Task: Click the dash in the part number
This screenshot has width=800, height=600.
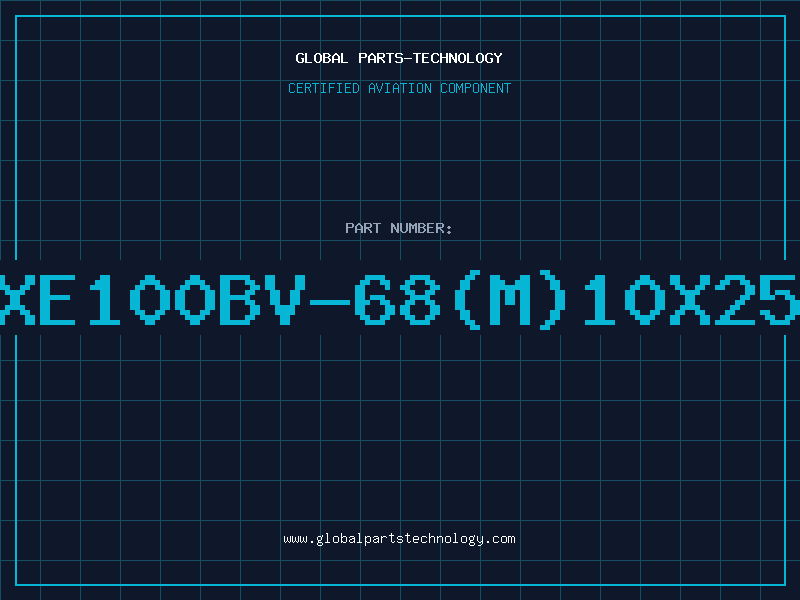Action: click(330, 301)
